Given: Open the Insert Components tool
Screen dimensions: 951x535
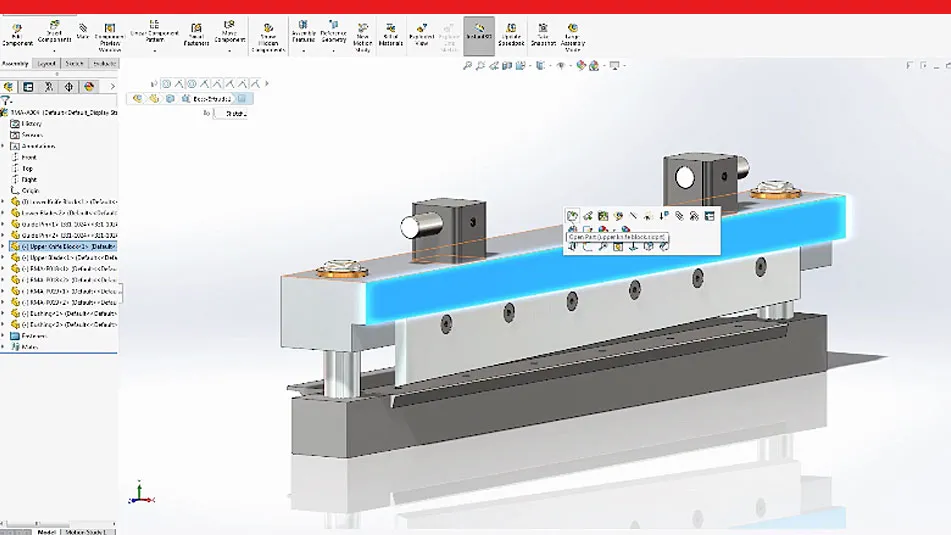Looking at the screenshot, I should [x=55, y=32].
